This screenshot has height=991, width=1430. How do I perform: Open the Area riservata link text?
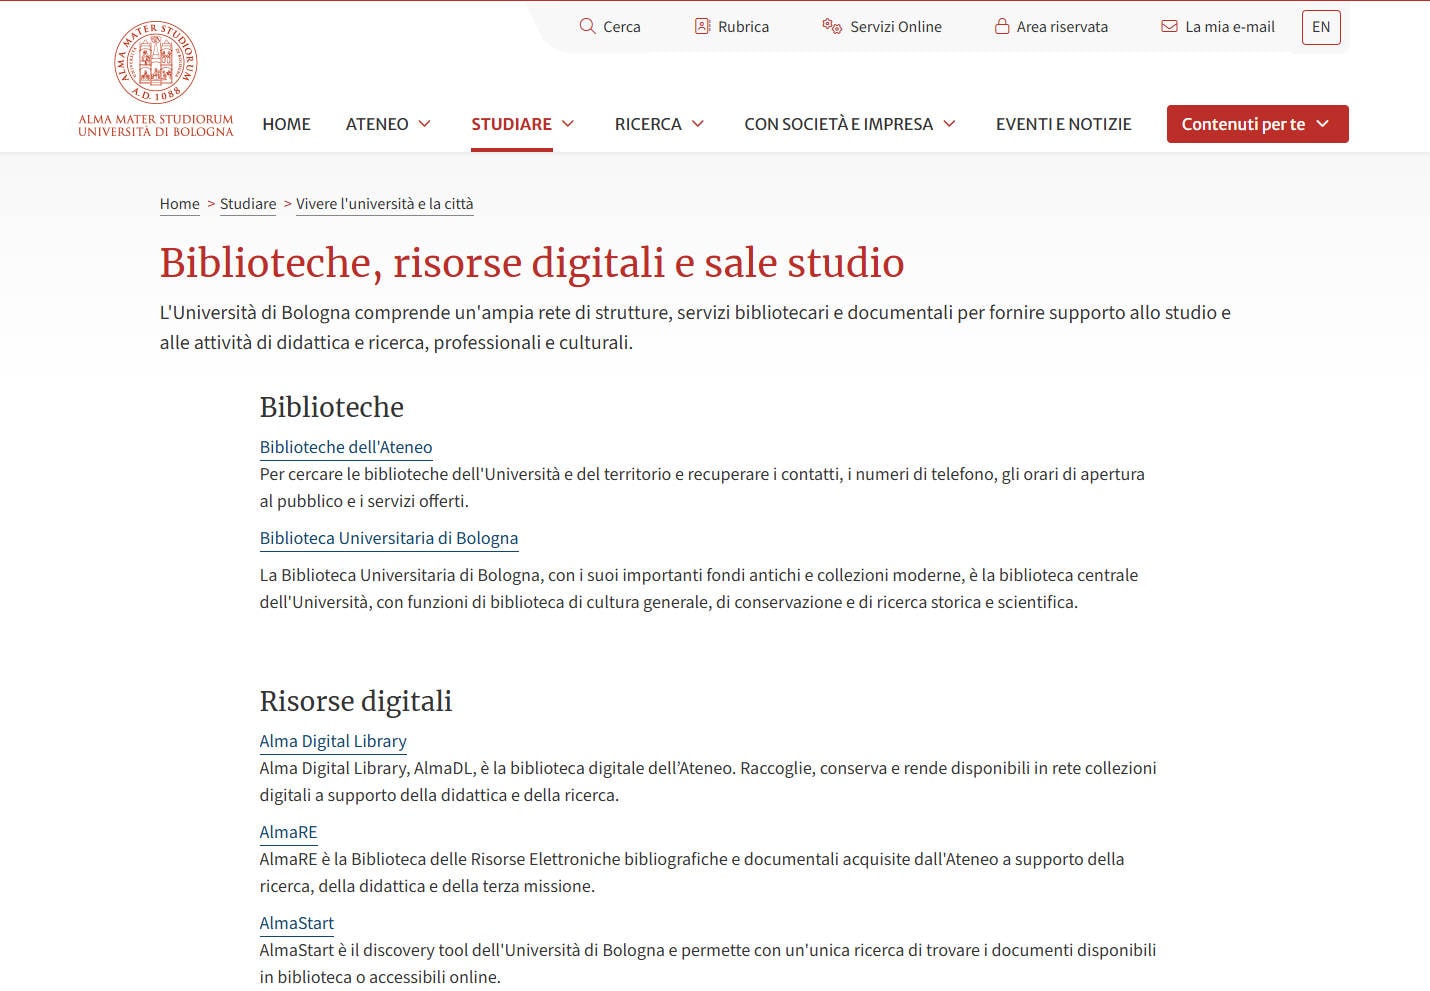point(1062,27)
